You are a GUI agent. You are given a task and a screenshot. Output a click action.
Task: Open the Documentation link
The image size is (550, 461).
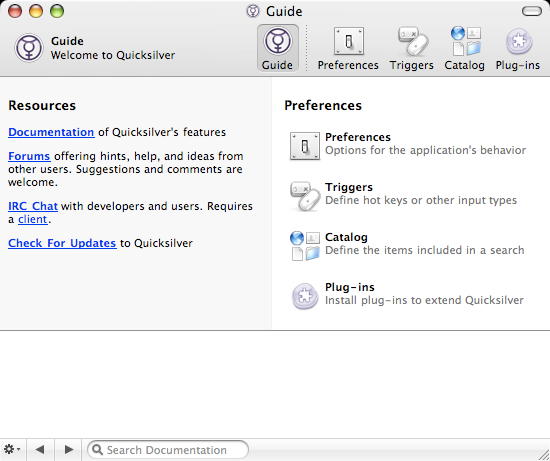[x=51, y=132]
